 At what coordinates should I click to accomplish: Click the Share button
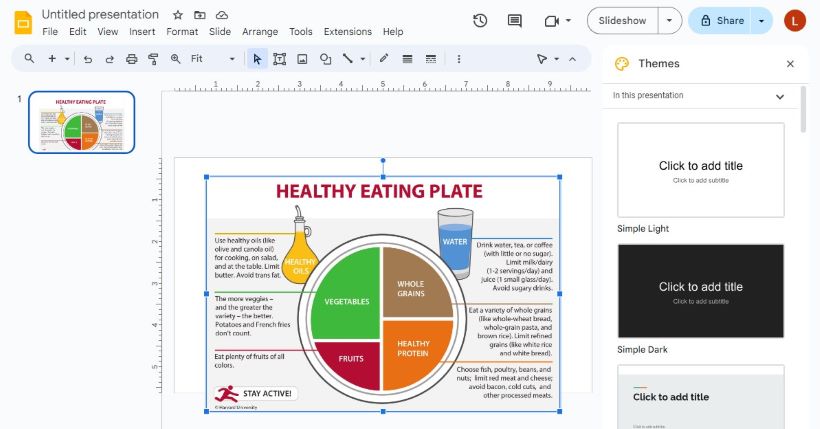721,21
